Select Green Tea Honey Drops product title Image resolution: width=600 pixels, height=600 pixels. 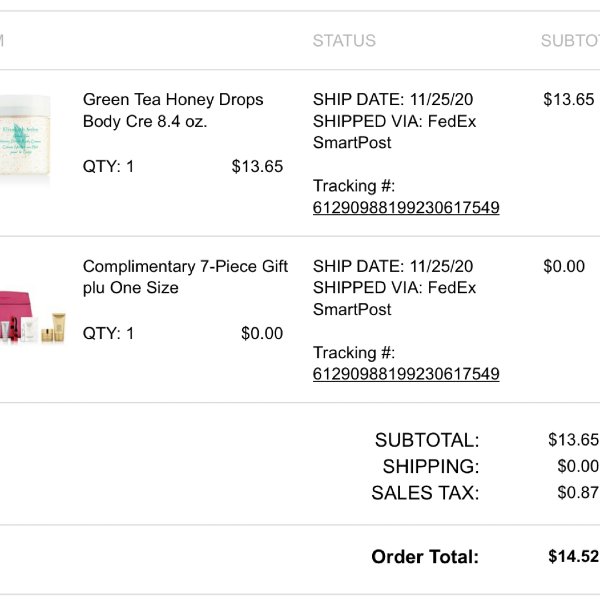173,110
